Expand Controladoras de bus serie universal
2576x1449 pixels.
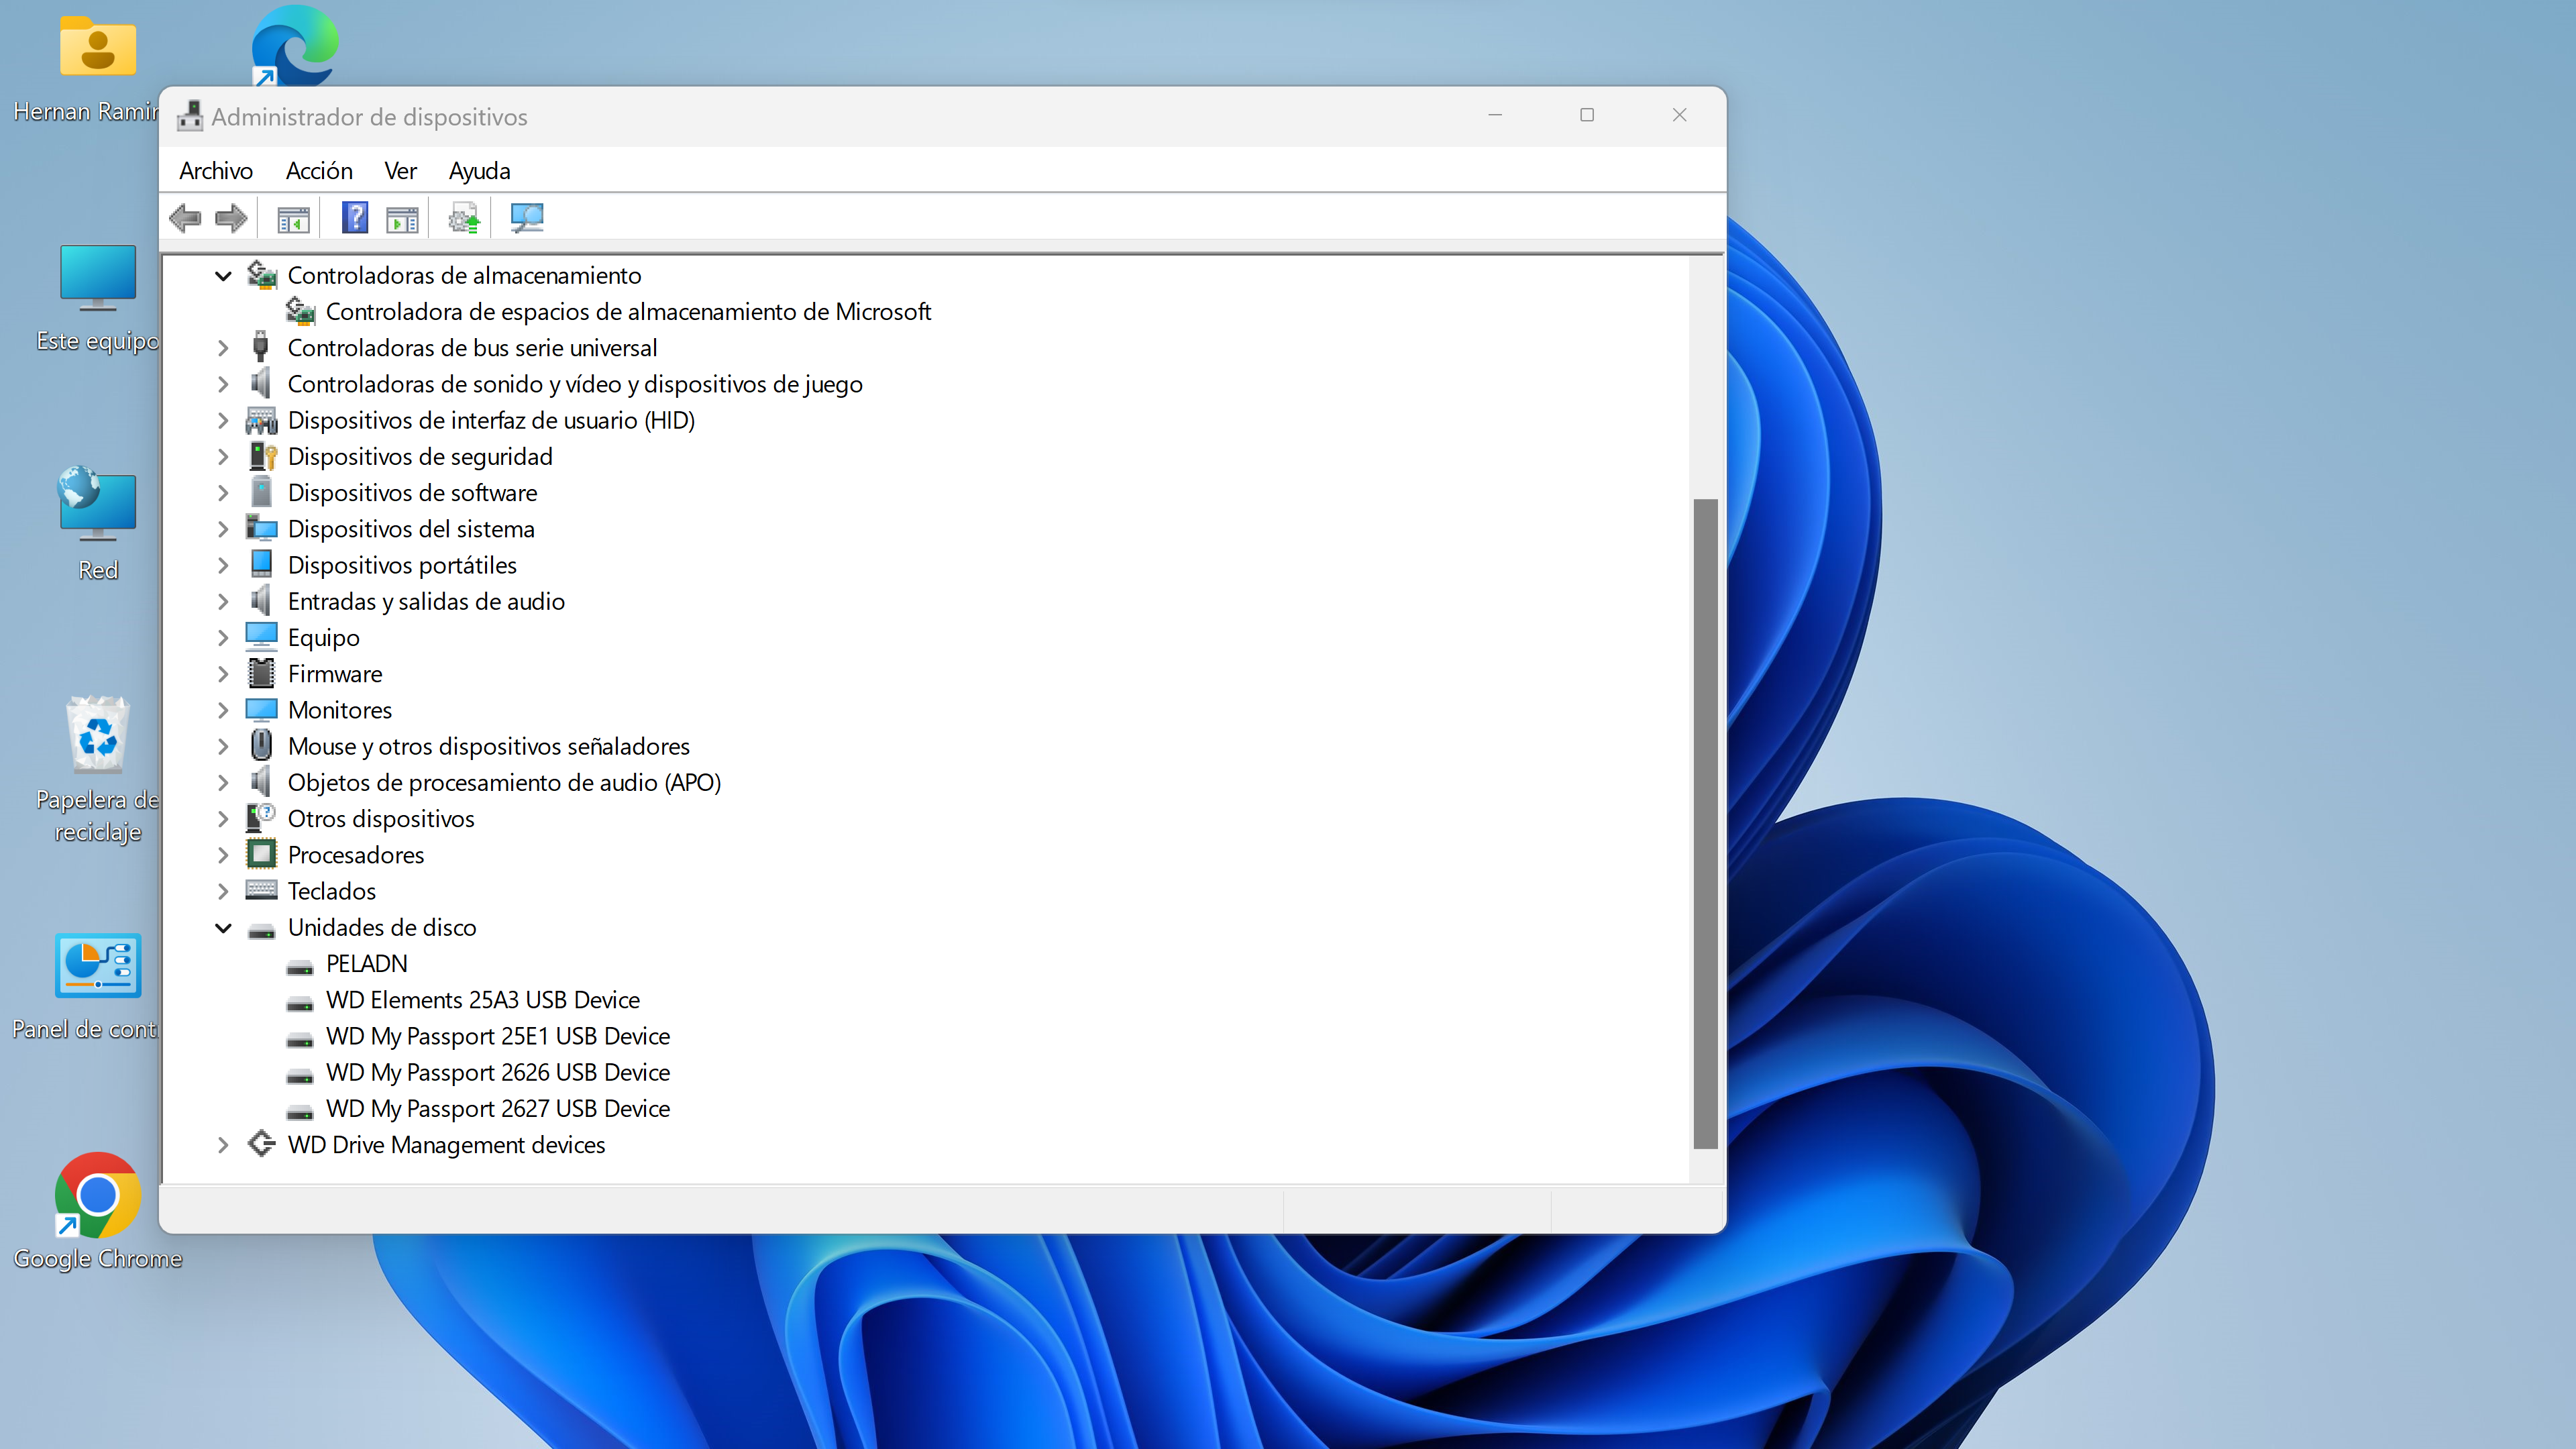point(224,348)
